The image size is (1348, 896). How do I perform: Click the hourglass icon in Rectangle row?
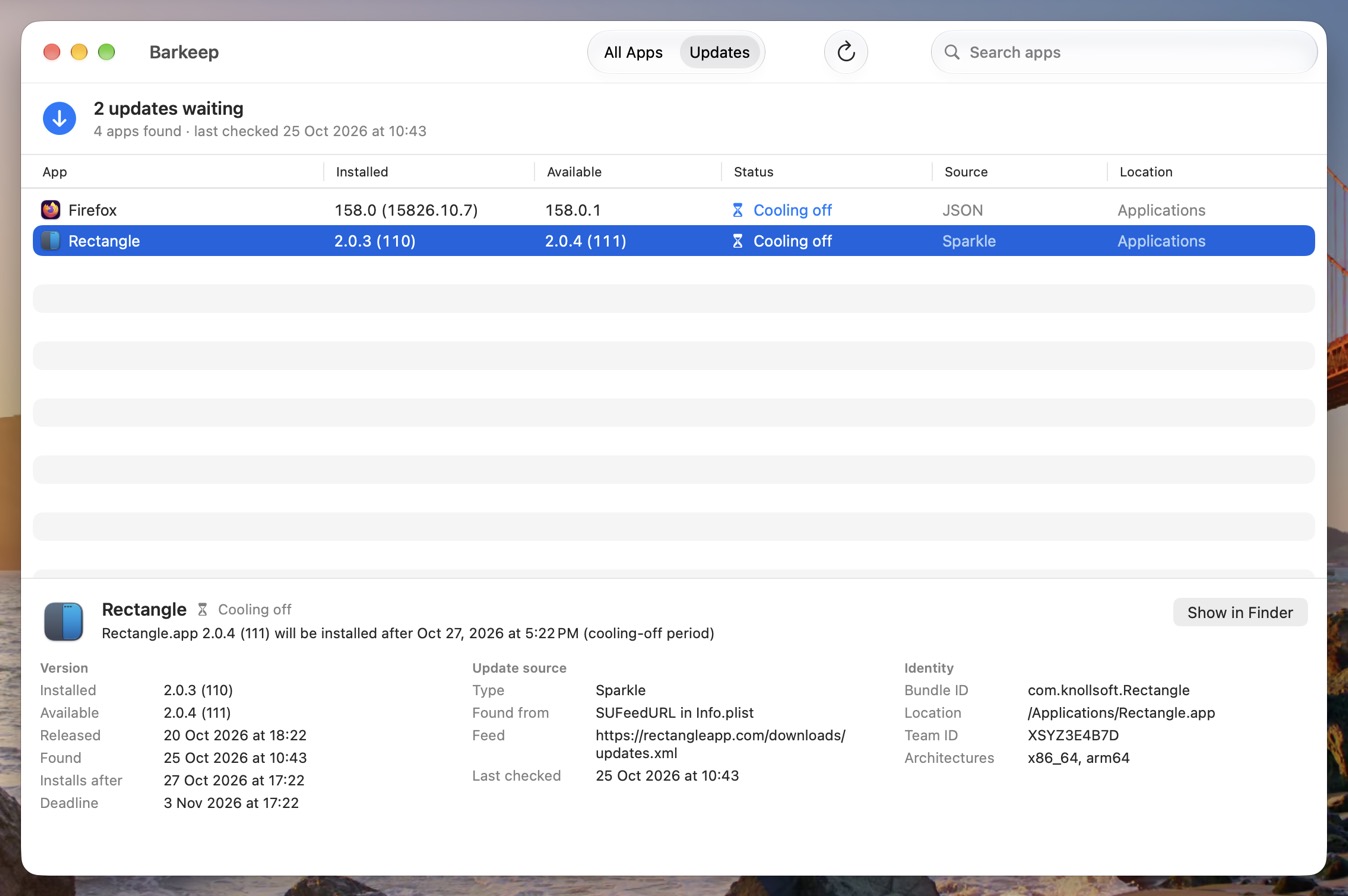pyautogui.click(x=738, y=241)
